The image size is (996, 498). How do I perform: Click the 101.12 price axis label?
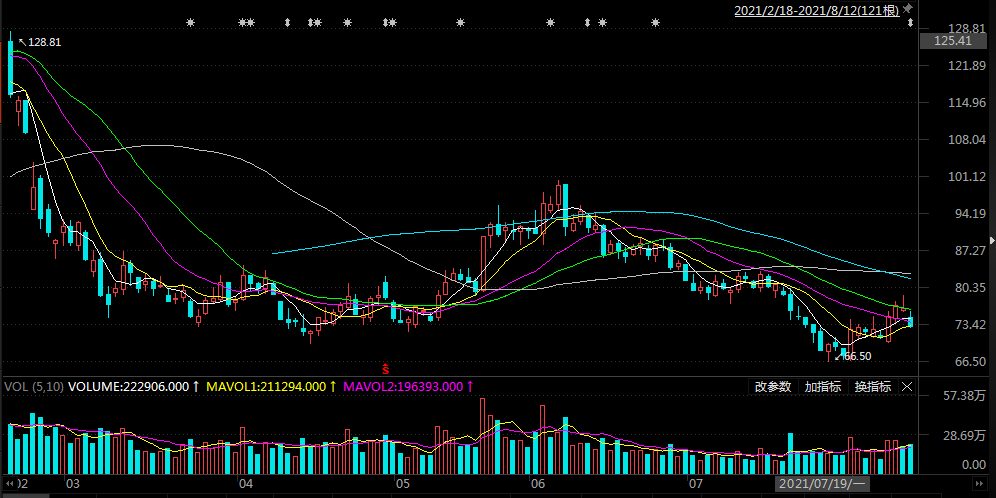[967, 177]
